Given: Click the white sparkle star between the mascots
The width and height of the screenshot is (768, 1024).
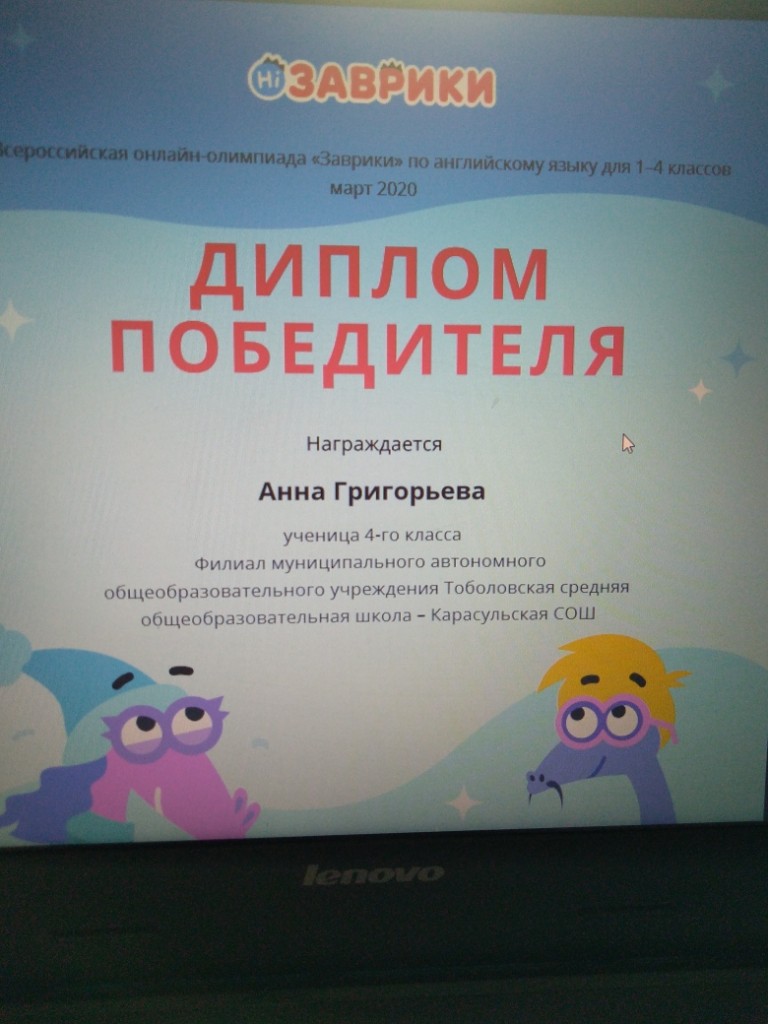Looking at the screenshot, I should 464,800.
